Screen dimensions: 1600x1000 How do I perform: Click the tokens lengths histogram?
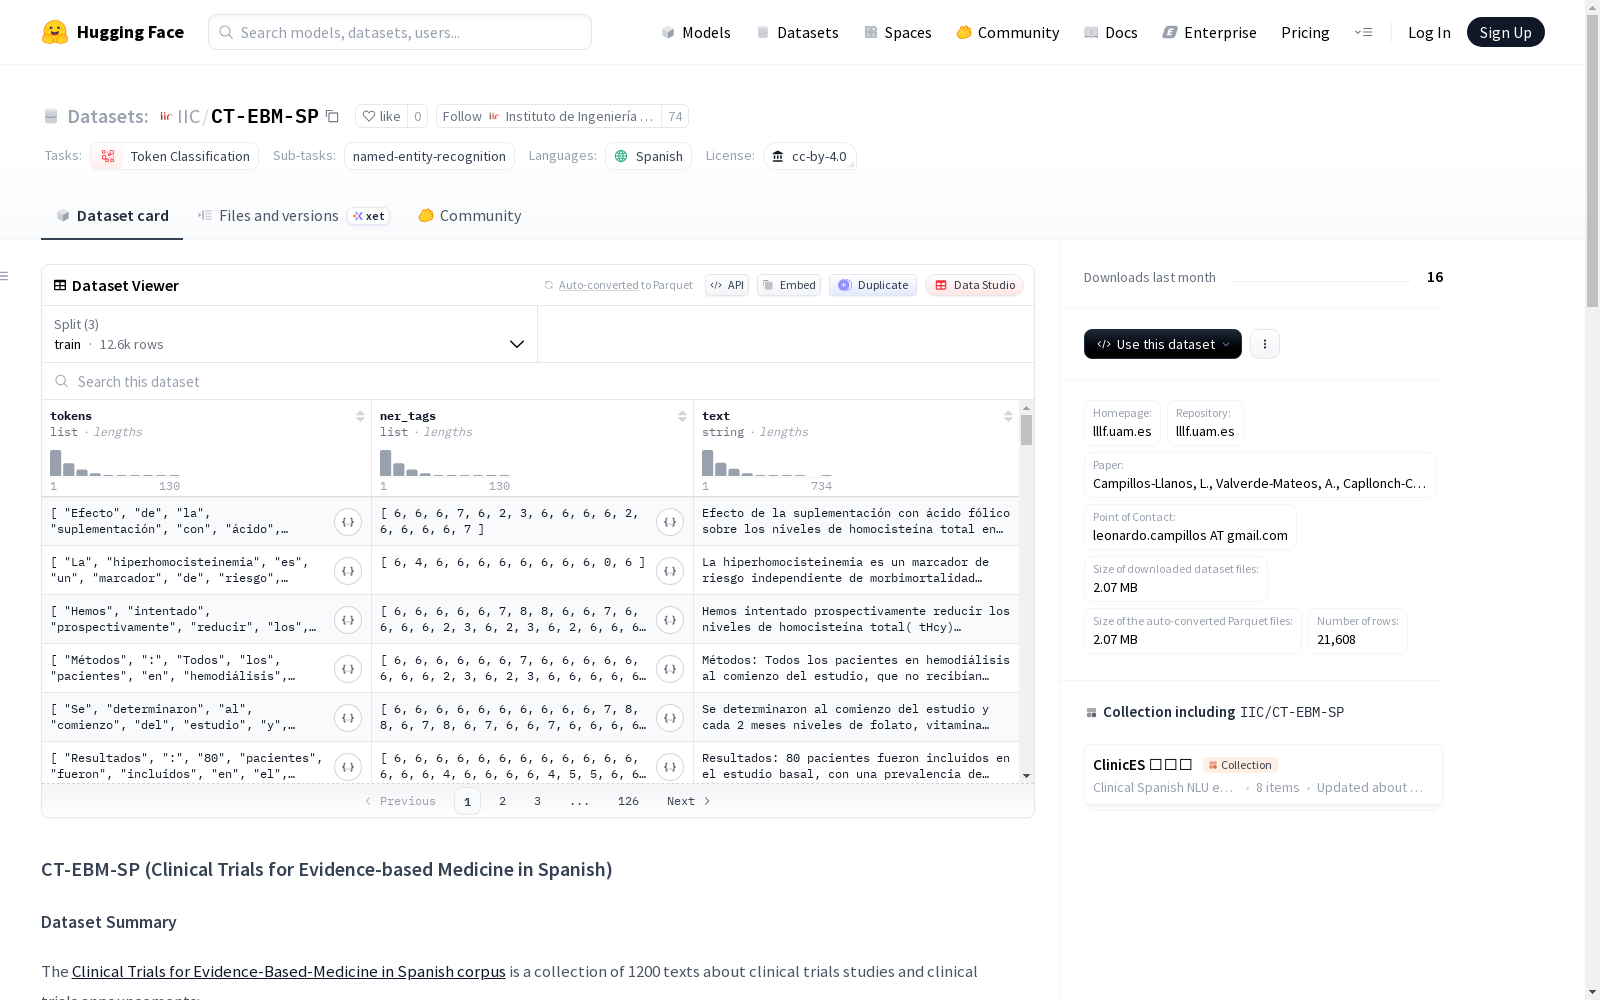[x=115, y=463]
